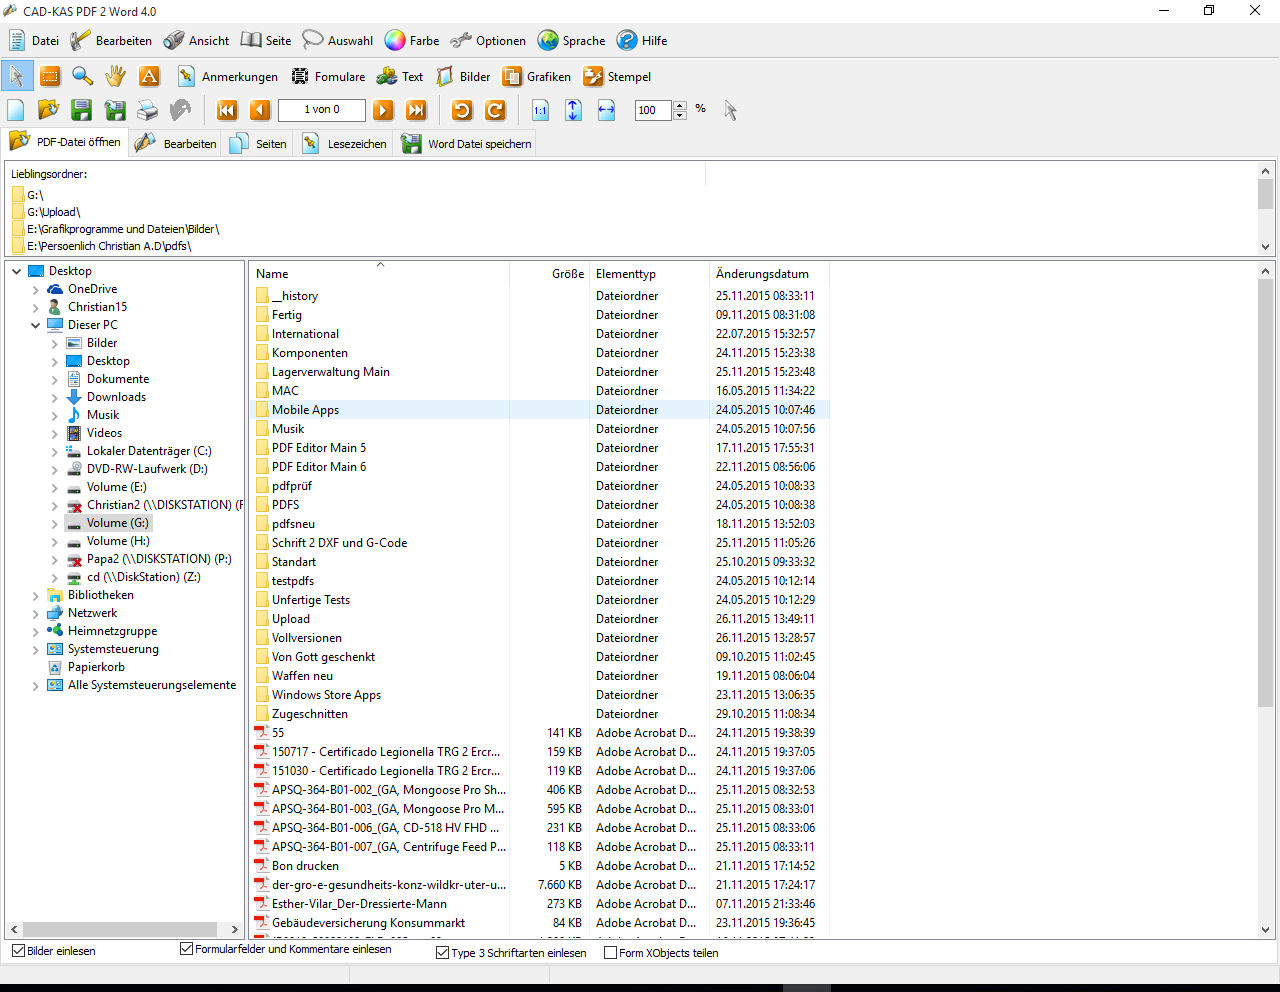Click the fit to width icon
This screenshot has height=992, width=1280.
(606, 110)
